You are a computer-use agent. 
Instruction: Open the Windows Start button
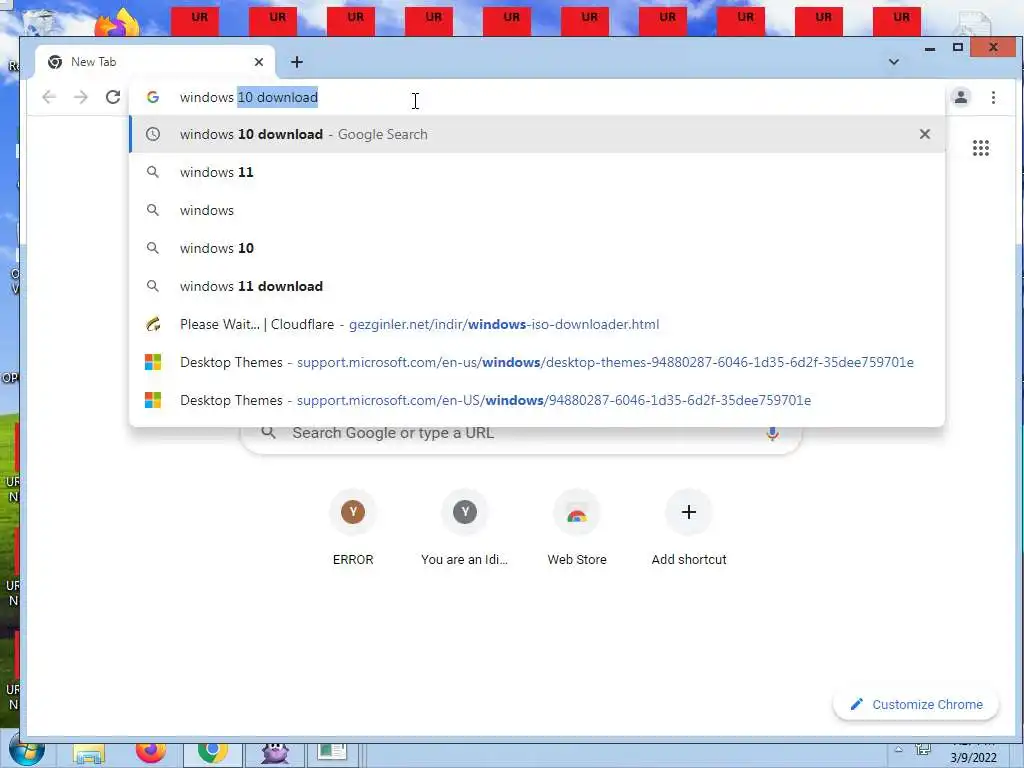(x=27, y=752)
